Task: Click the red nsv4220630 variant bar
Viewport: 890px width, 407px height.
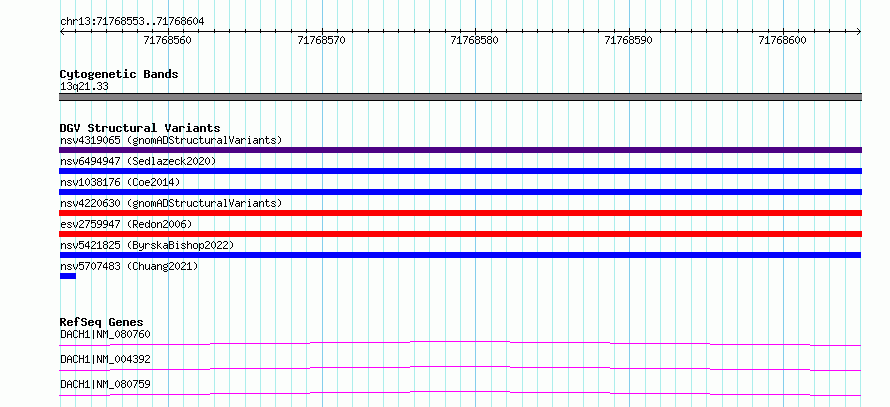Action: [460, 213]
